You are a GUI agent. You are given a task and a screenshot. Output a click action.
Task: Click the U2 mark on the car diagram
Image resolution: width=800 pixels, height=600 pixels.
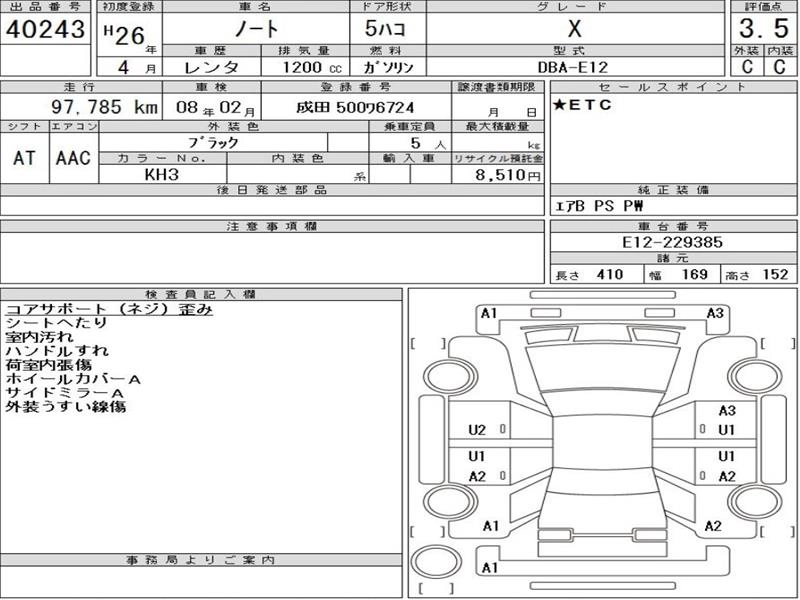click(x=477, y=430)
